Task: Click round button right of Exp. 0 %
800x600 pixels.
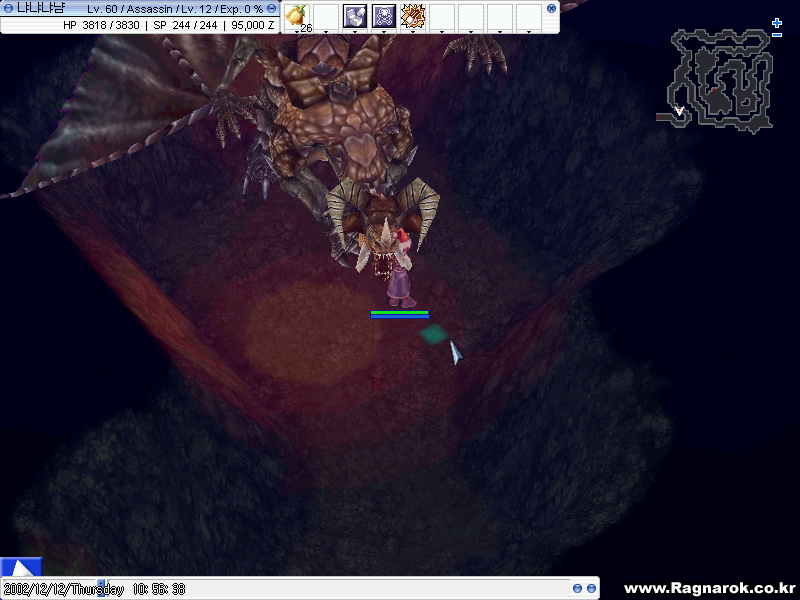Action: coord(271,9)
